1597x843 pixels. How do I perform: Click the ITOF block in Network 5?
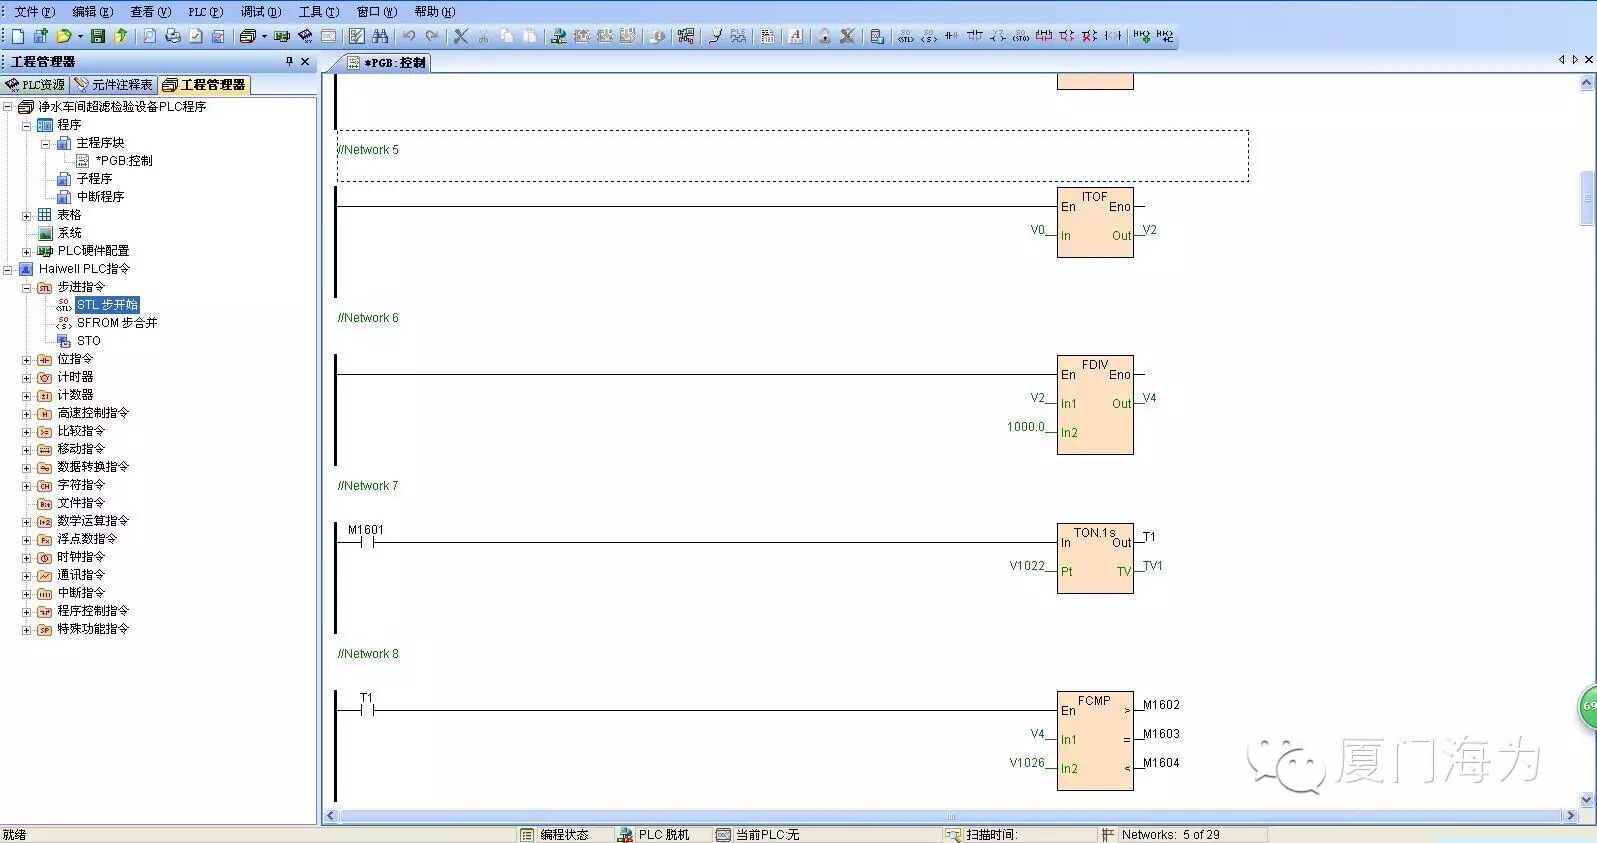tap(1095, 222)
